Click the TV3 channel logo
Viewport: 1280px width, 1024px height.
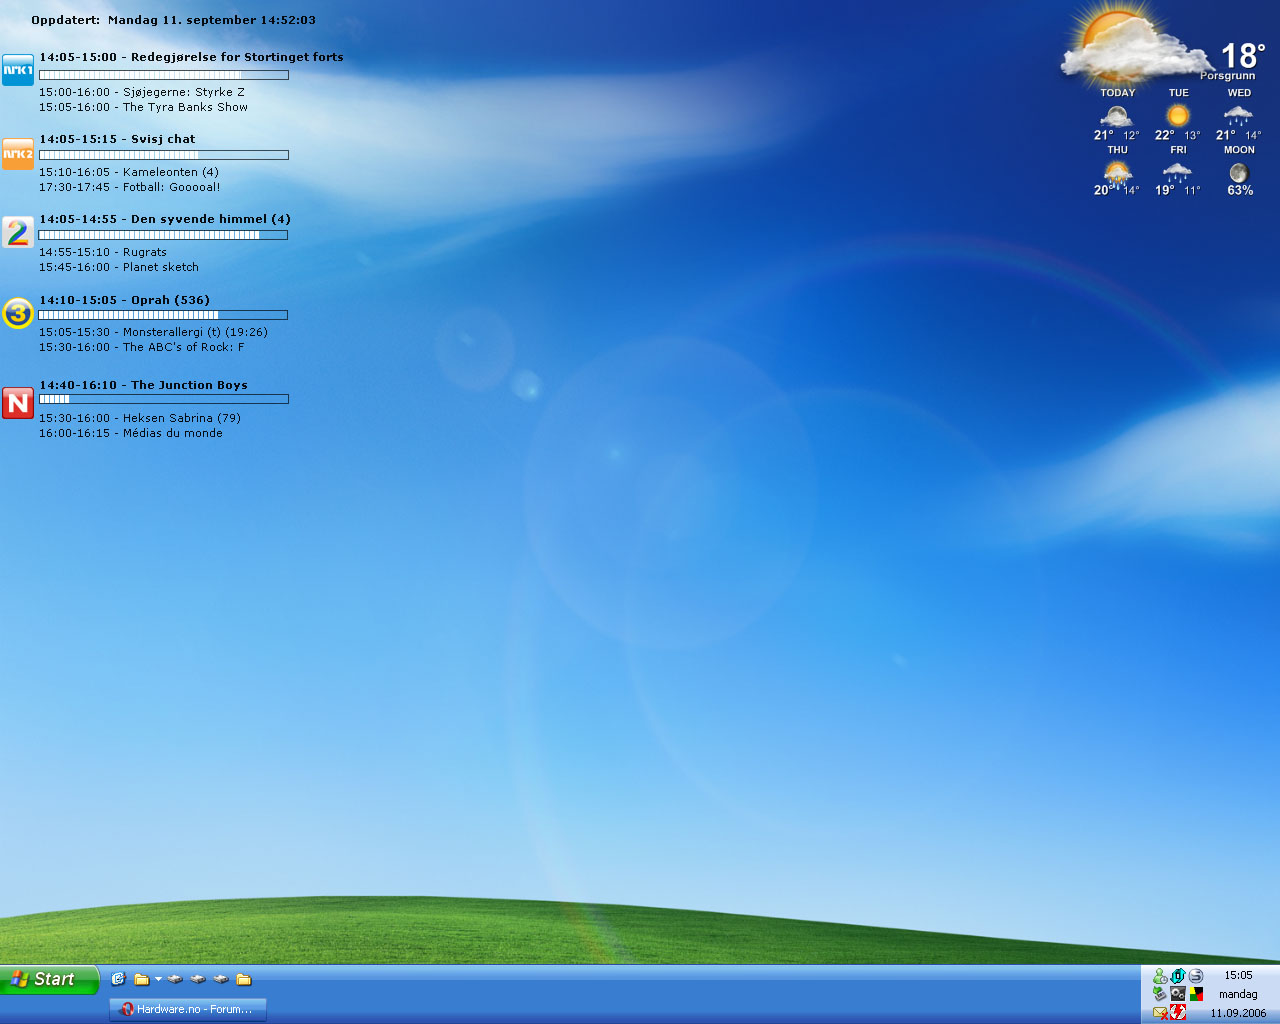click(18, 313)
